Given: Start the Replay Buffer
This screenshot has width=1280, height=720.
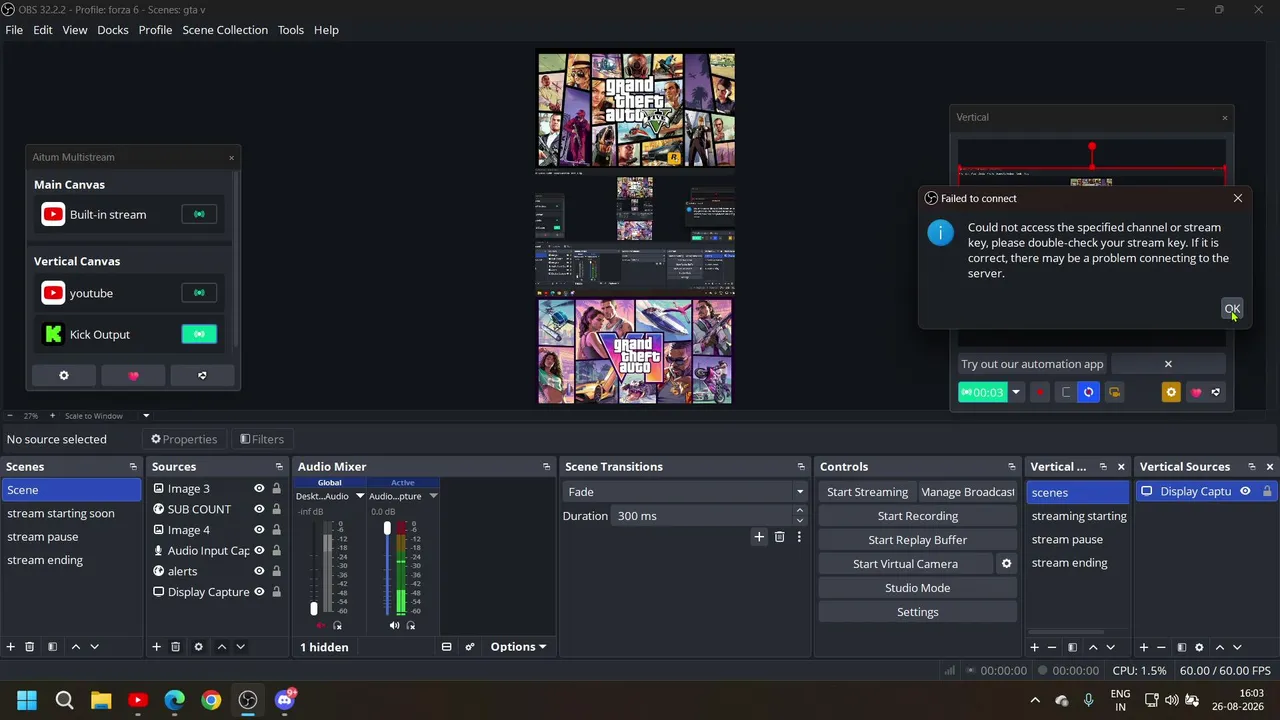Looking at the screenshot, I should 918,540.
